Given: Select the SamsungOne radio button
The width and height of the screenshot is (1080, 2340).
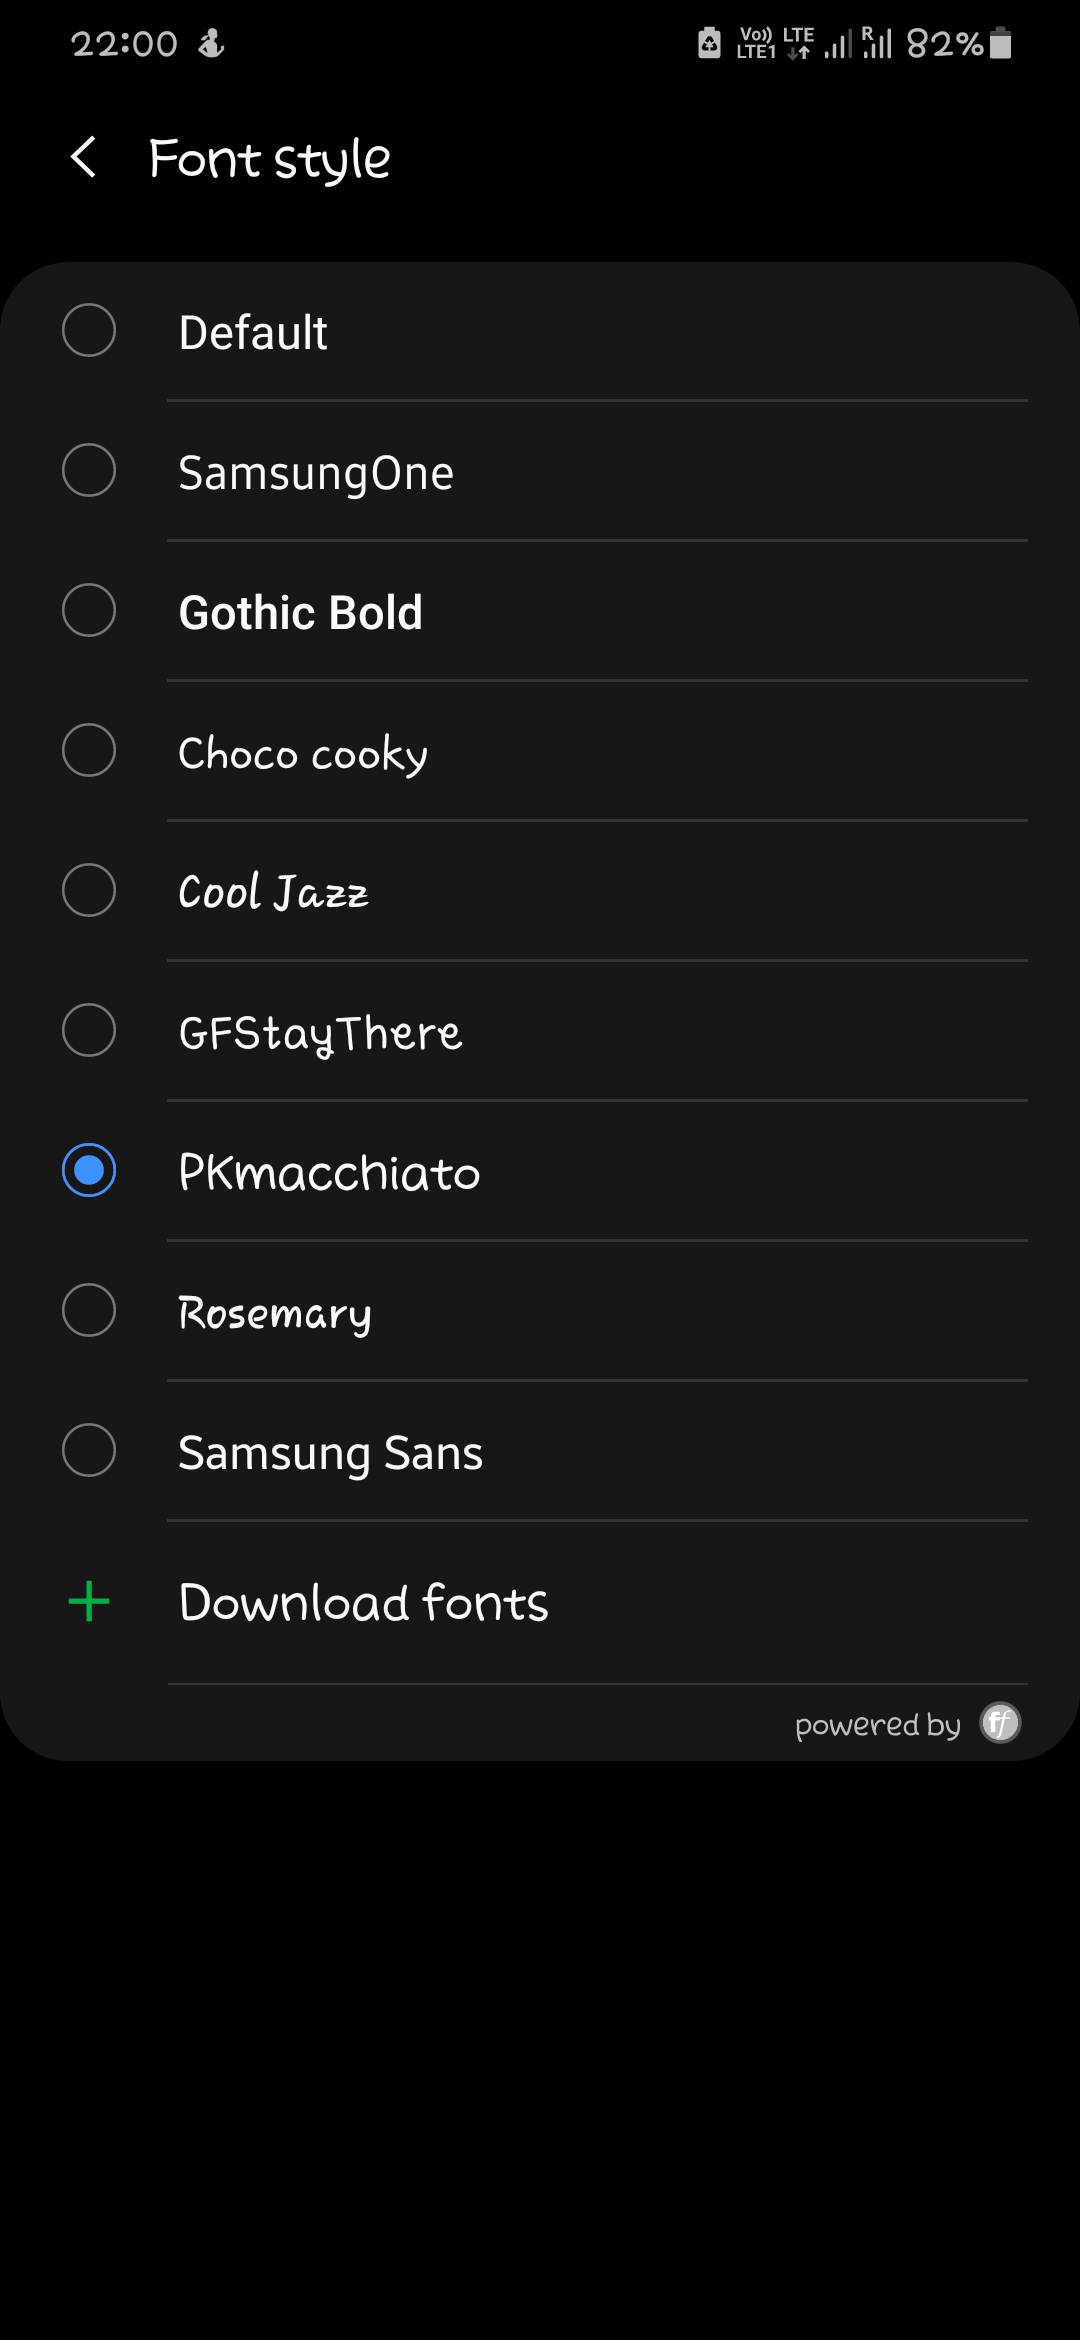Looking at the screenshot, I should (89, 470).
